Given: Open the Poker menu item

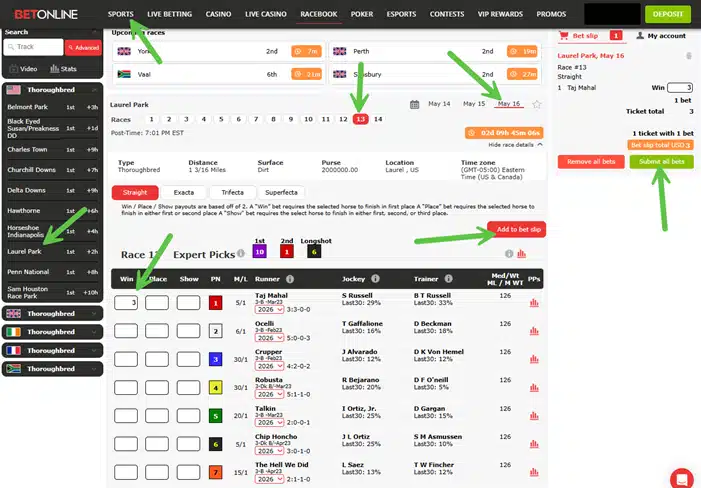Looking at the screenshot, I should click(x=362, y=14).
